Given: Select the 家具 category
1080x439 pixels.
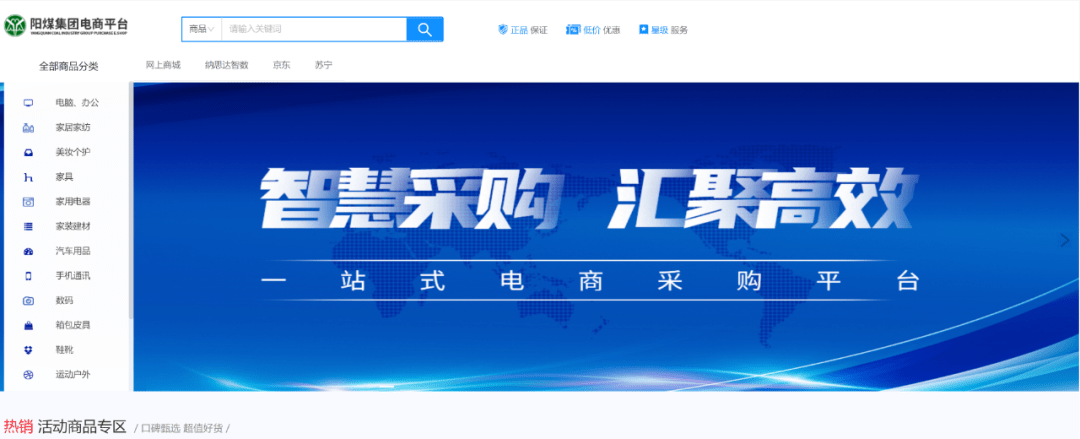Looking at the screenshot, I should (64, 177).
